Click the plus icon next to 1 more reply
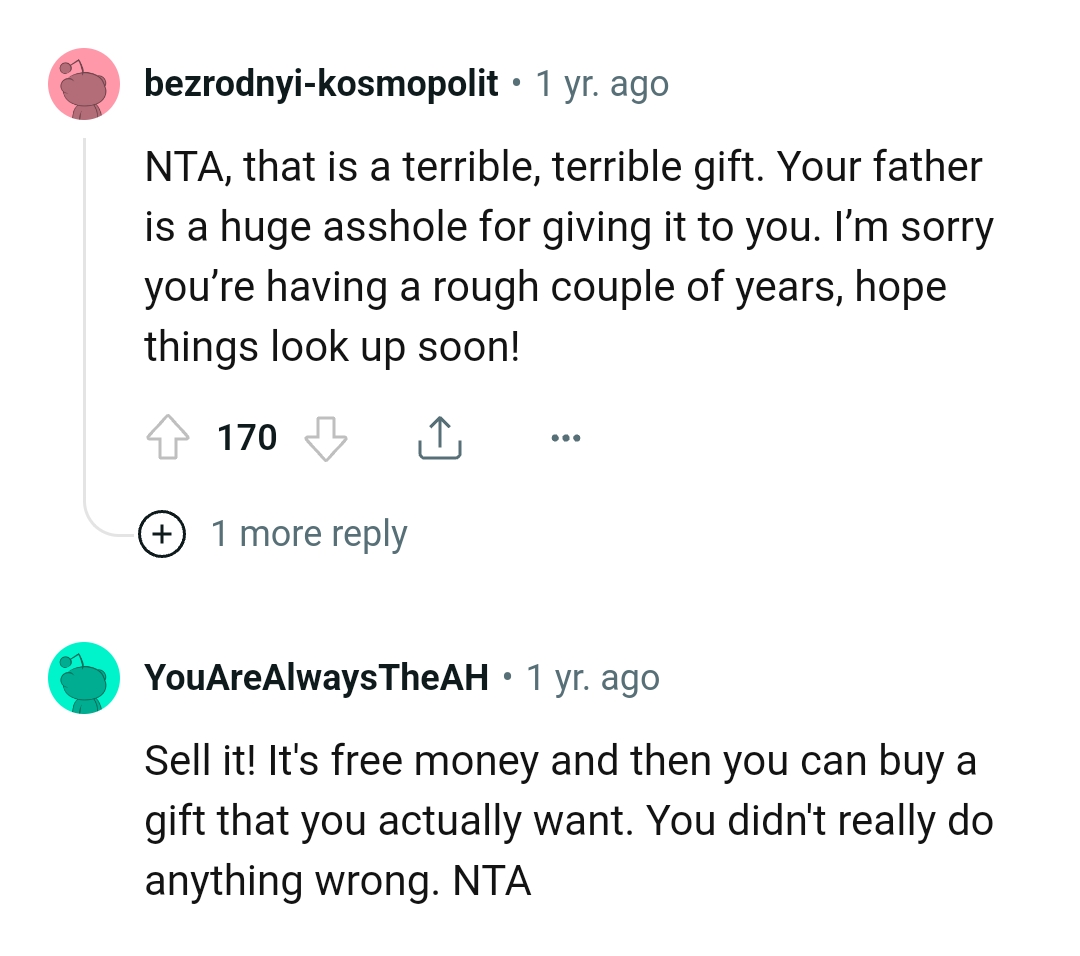 coord(161,533)
